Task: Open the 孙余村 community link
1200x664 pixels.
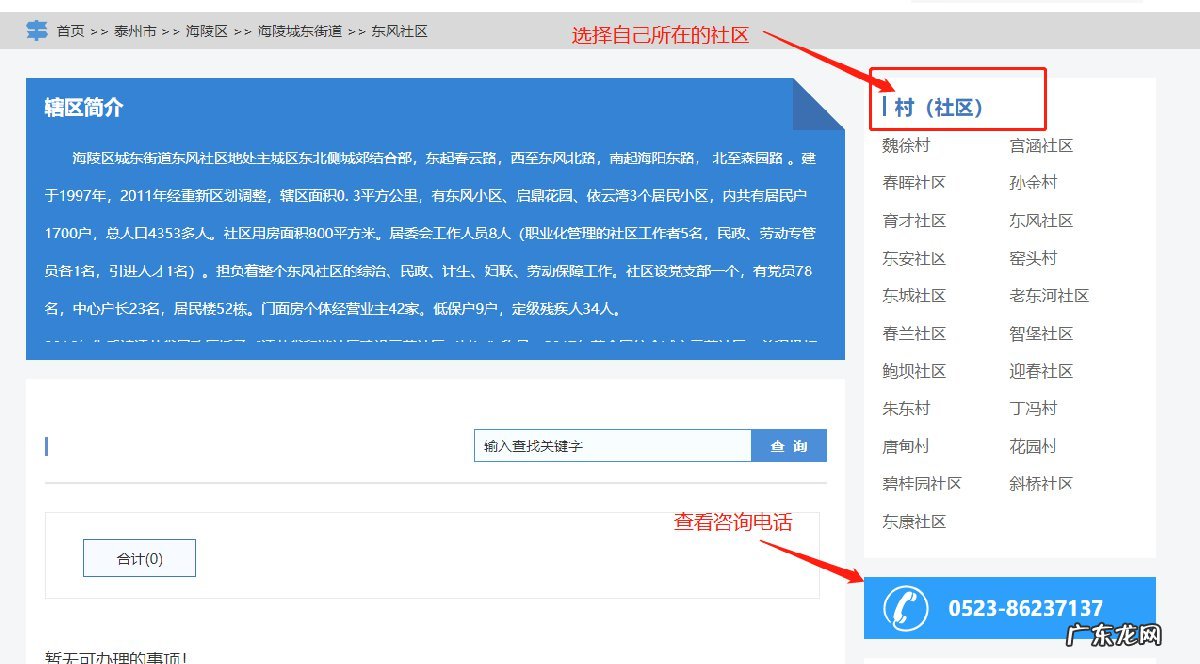Action: point(1032,182)
